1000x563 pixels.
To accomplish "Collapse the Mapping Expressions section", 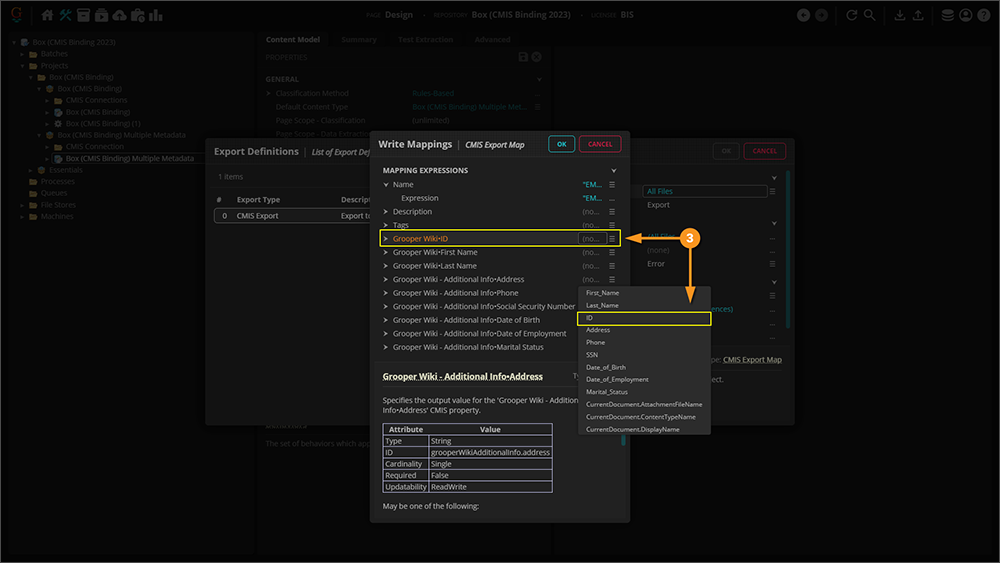I will [614, 171].
